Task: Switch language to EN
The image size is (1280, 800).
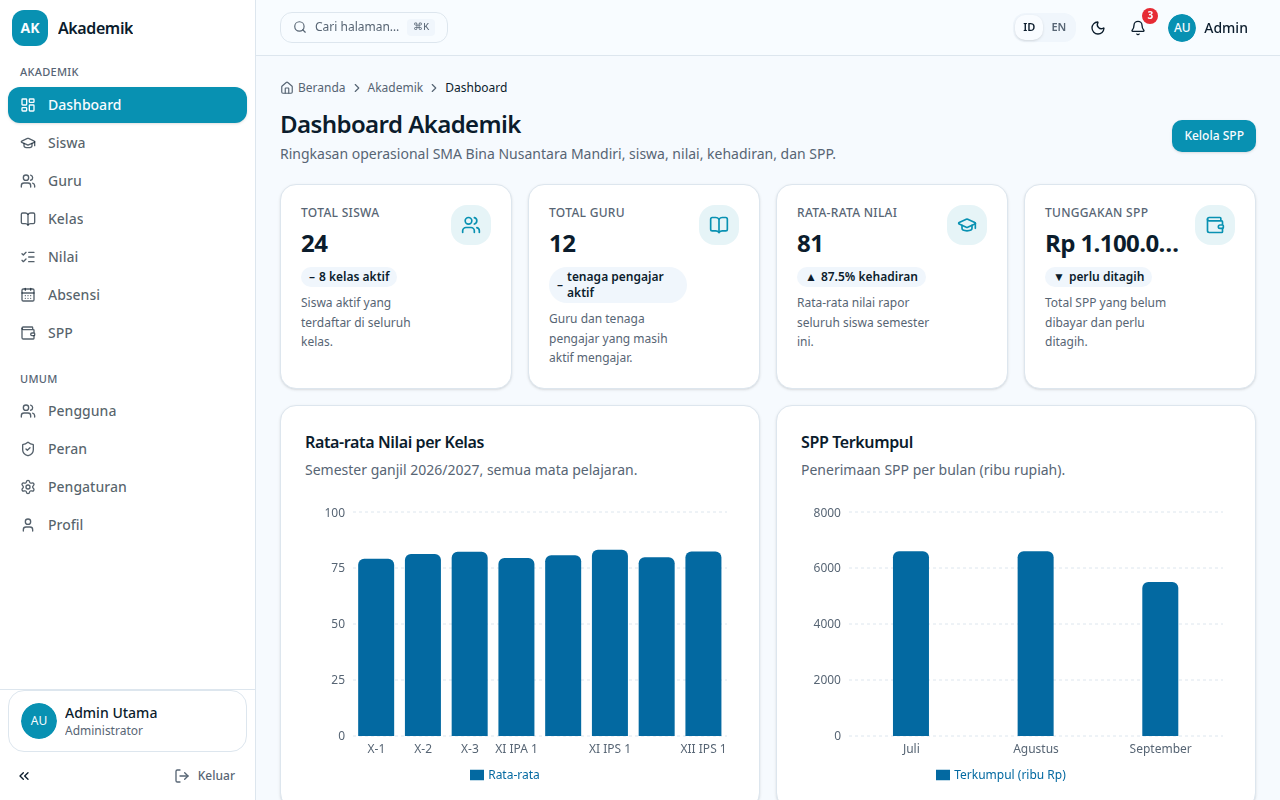Action: (1058, 28)
